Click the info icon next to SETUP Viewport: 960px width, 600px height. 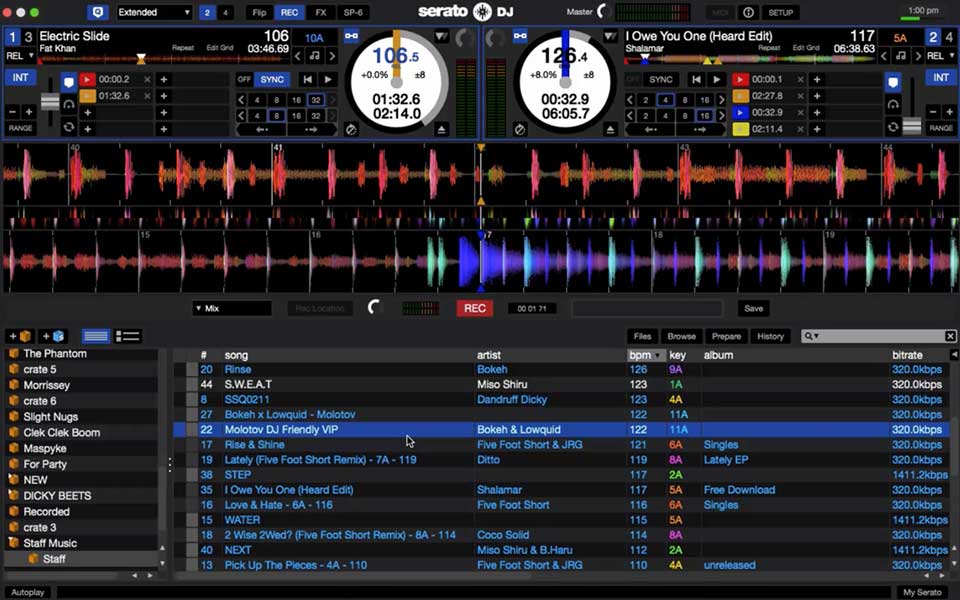pyautogui.click(x=748, y=13)
